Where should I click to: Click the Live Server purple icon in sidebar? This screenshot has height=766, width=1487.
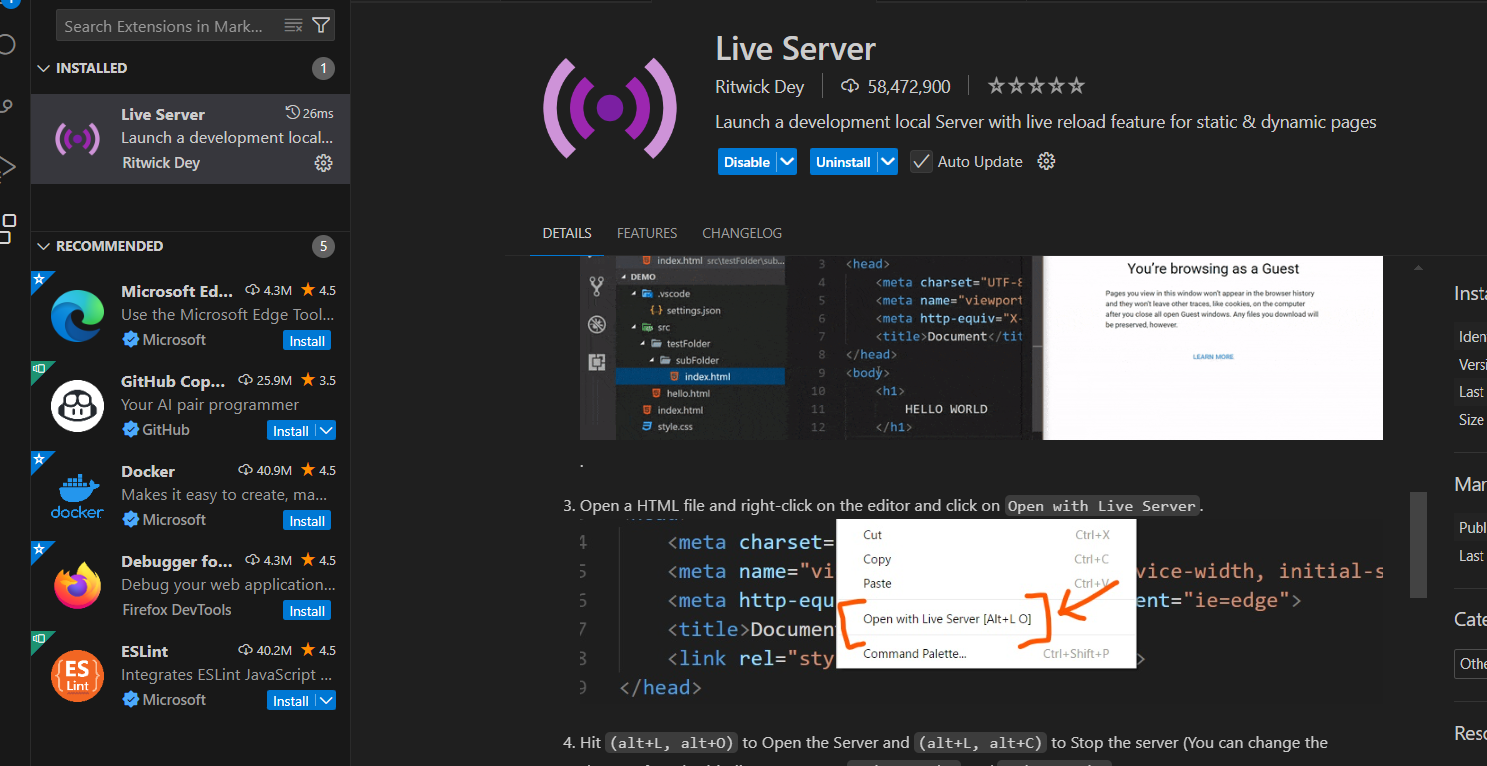pyautogui.click(x=77, y=139)
